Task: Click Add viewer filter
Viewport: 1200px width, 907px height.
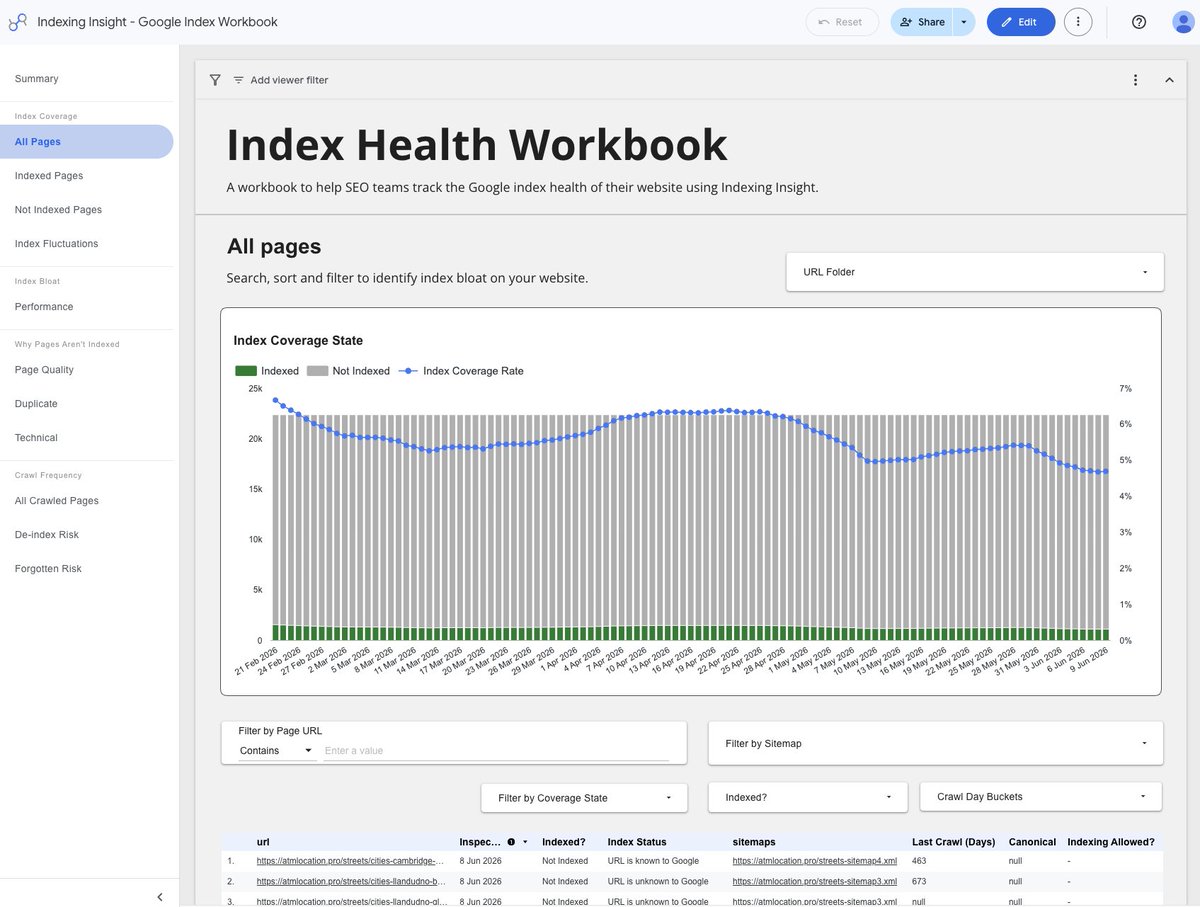Action: click(280, 80)
